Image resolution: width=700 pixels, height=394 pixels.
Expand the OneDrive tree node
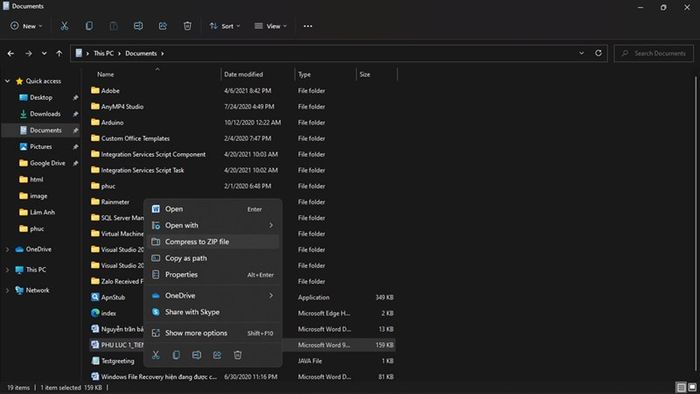point(7,249)
